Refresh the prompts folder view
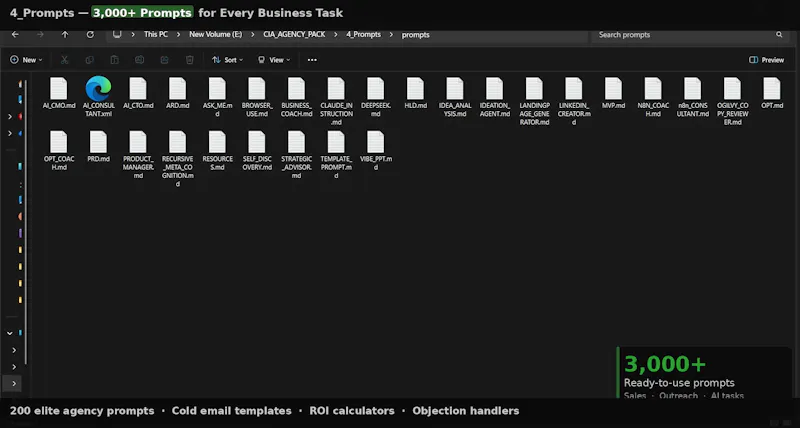The image size is (800, 428). [90, 35]
